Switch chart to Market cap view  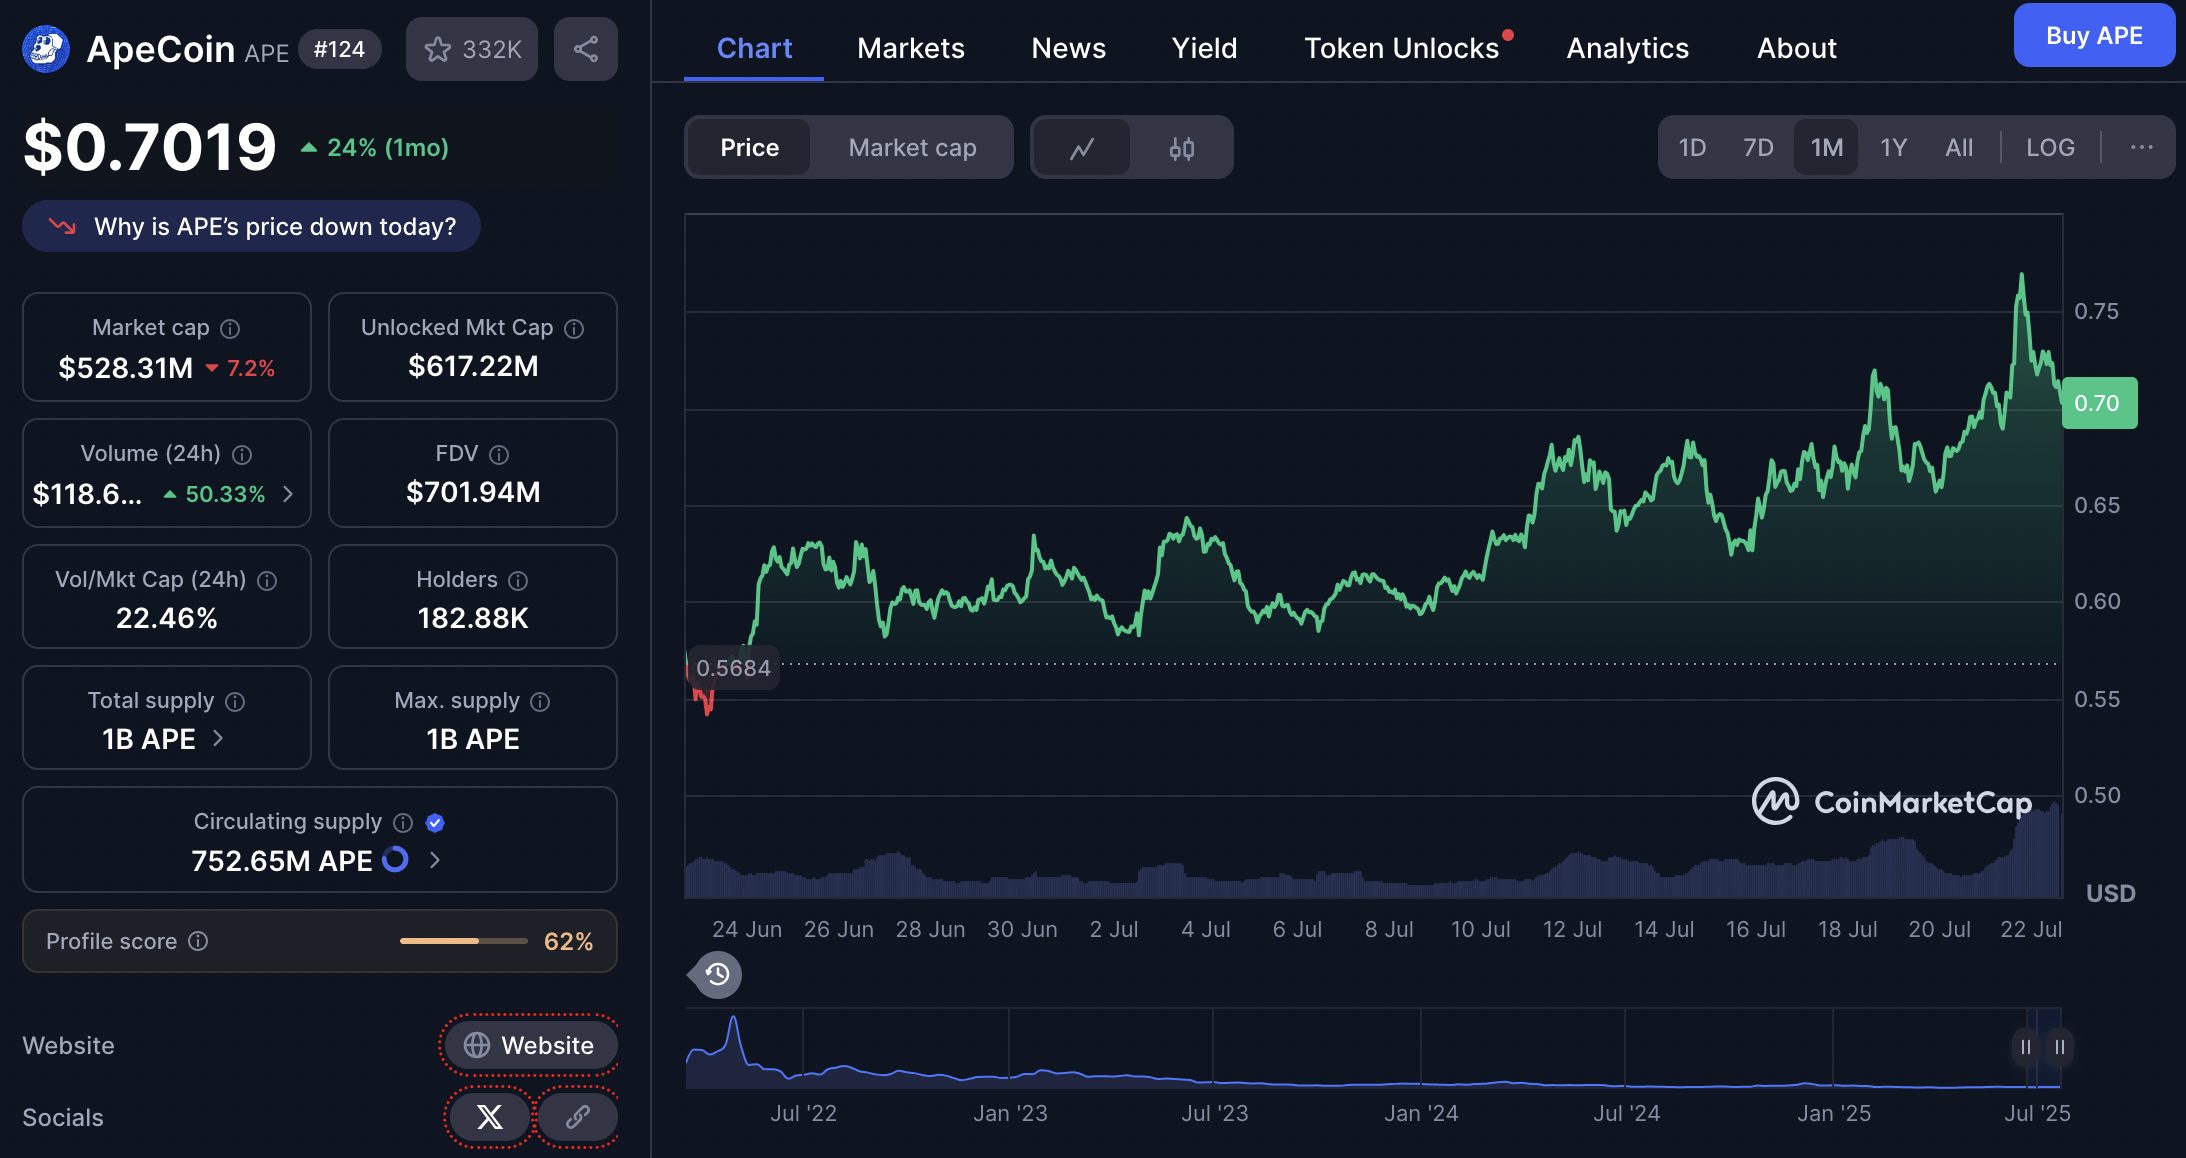tap(912, 148)
